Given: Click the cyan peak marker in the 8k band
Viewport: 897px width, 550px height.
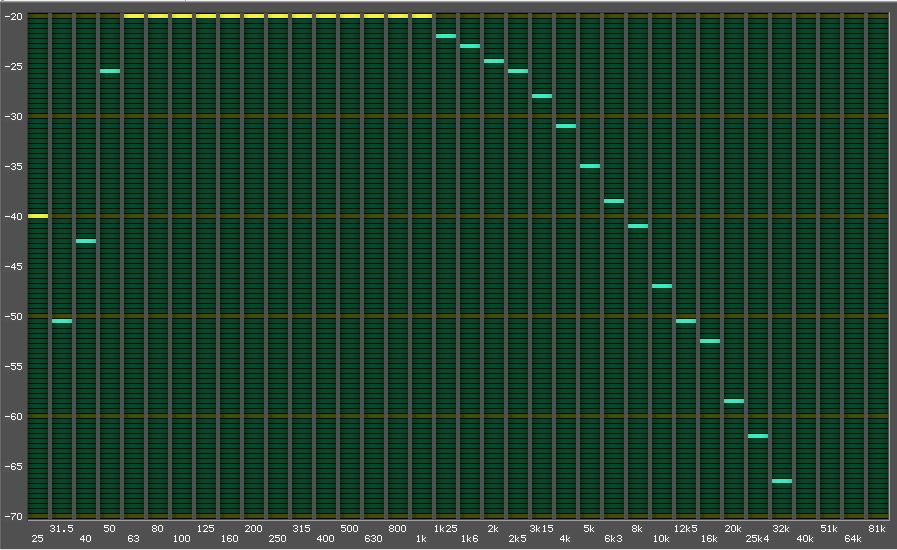Looking at the screenshot, I should click(x=638, y=226).
